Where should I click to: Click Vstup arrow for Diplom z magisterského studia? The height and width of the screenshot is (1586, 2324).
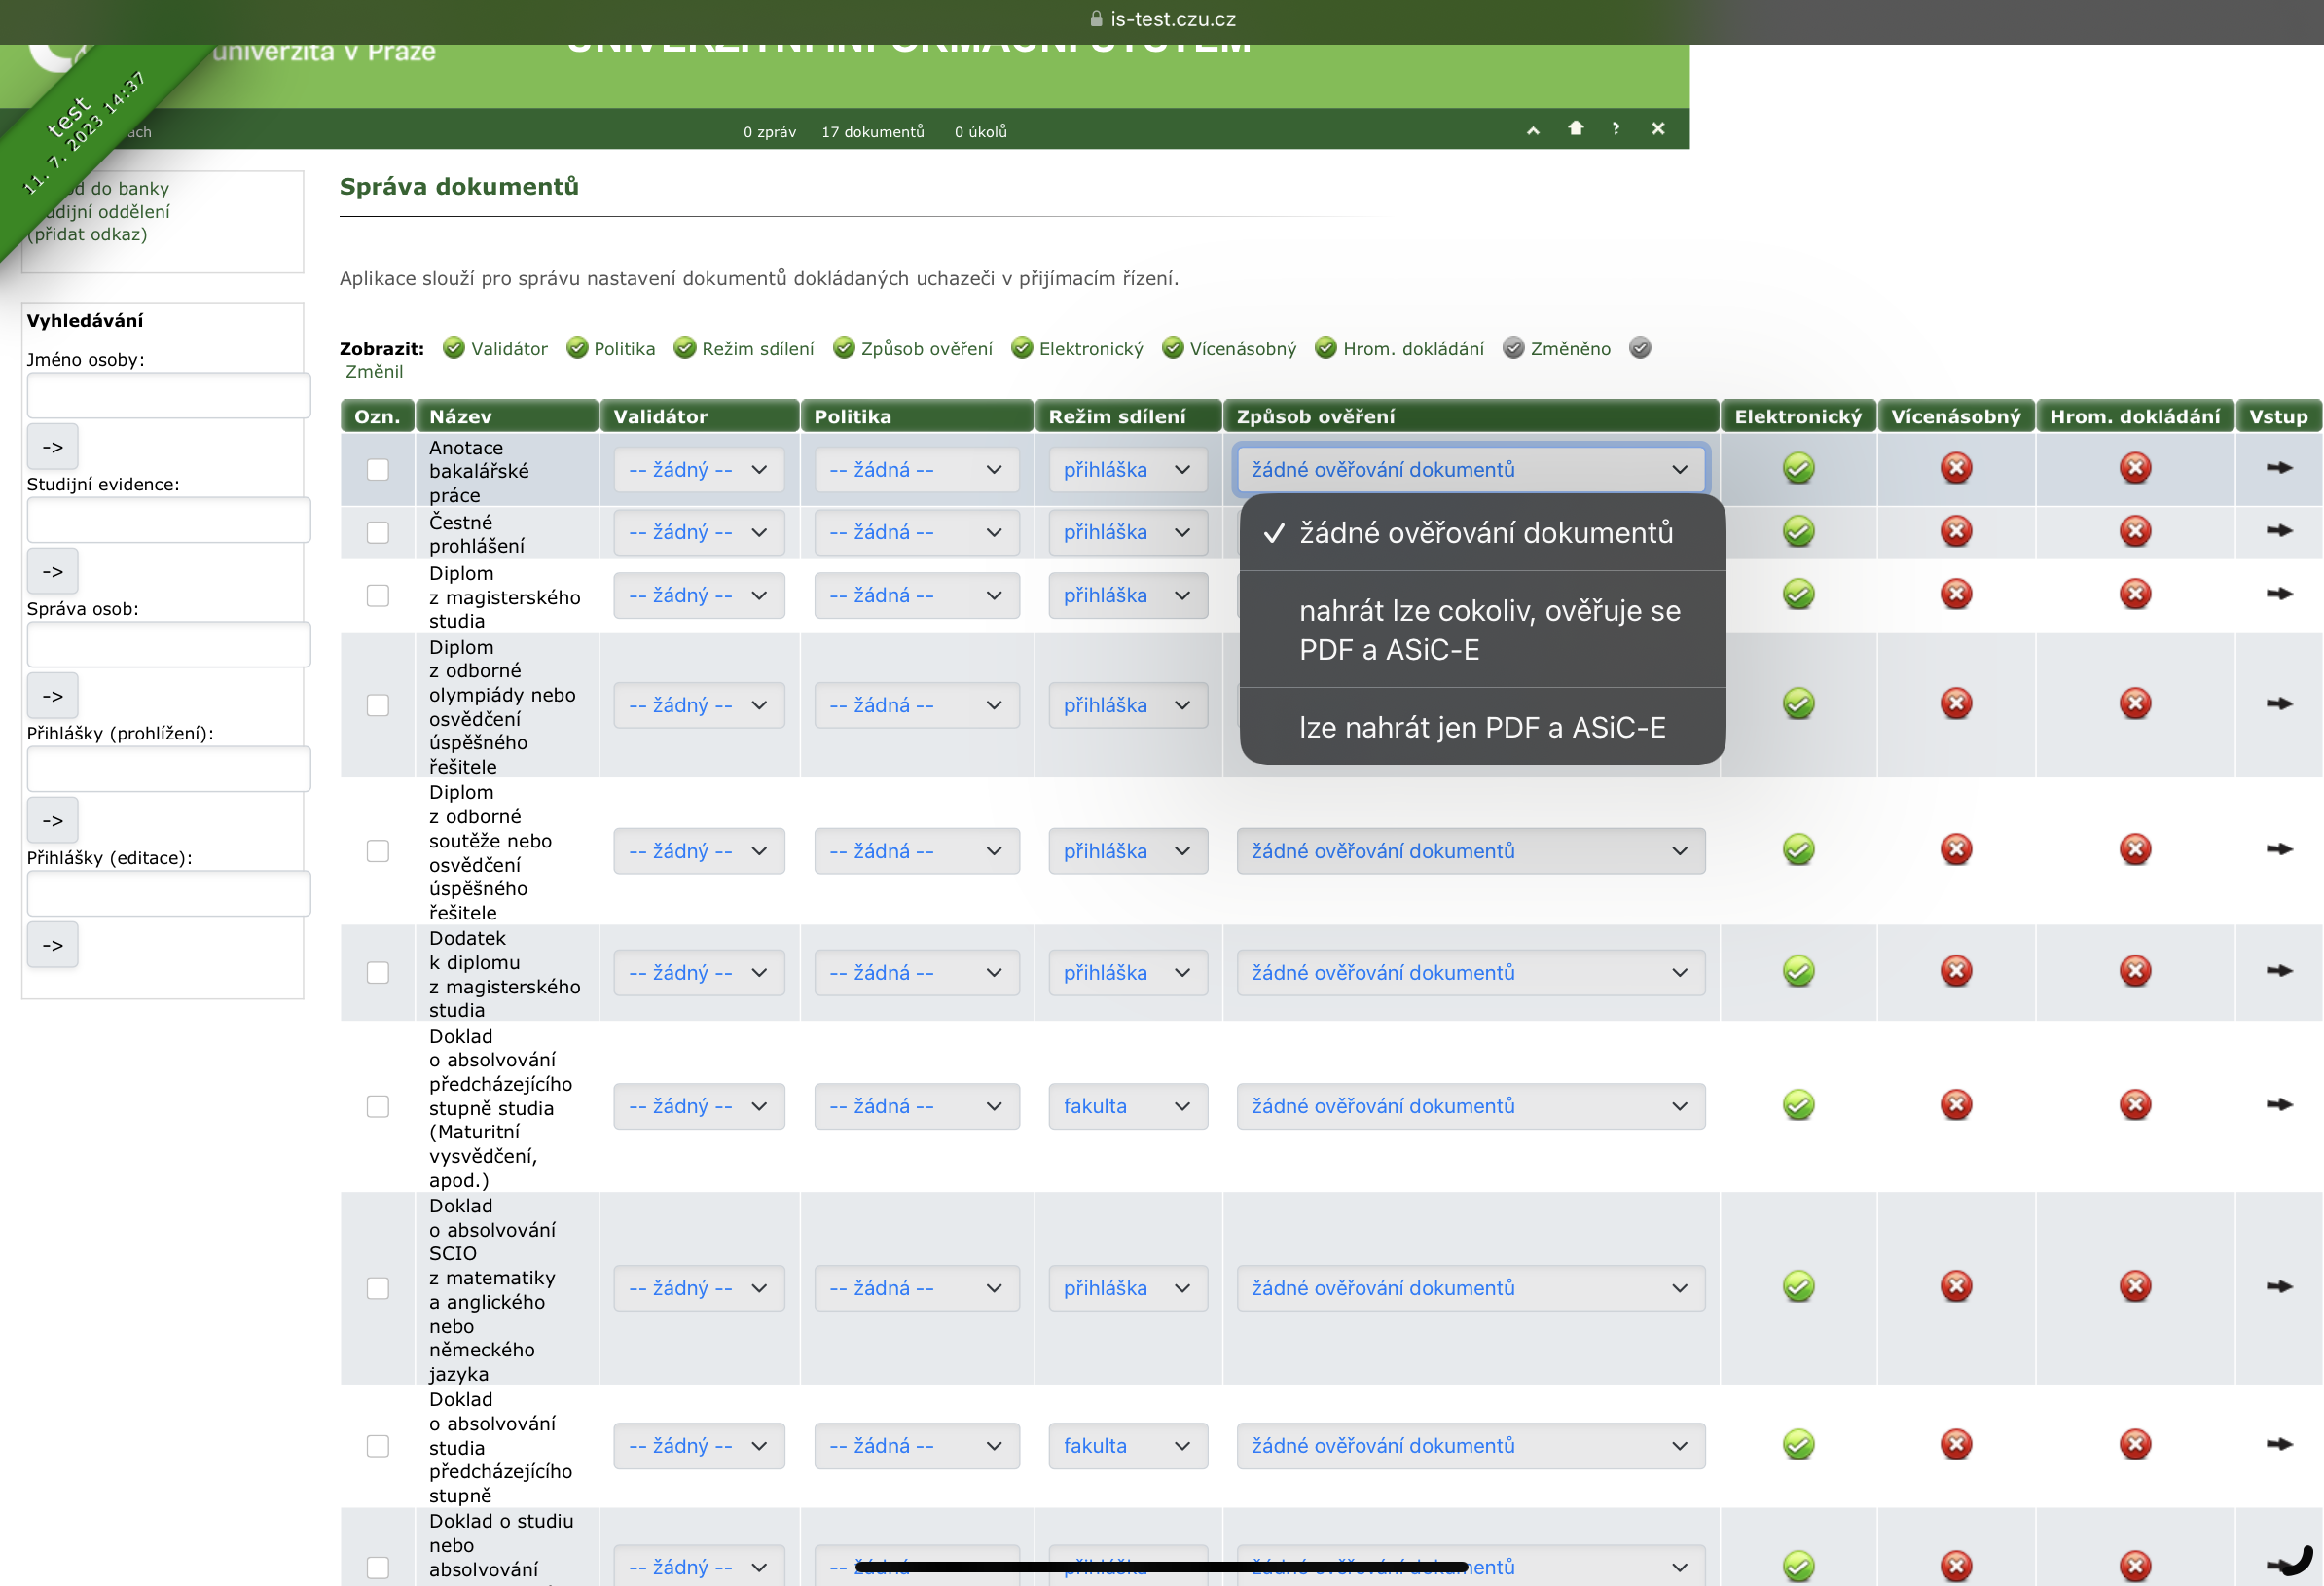(2279, 594)
